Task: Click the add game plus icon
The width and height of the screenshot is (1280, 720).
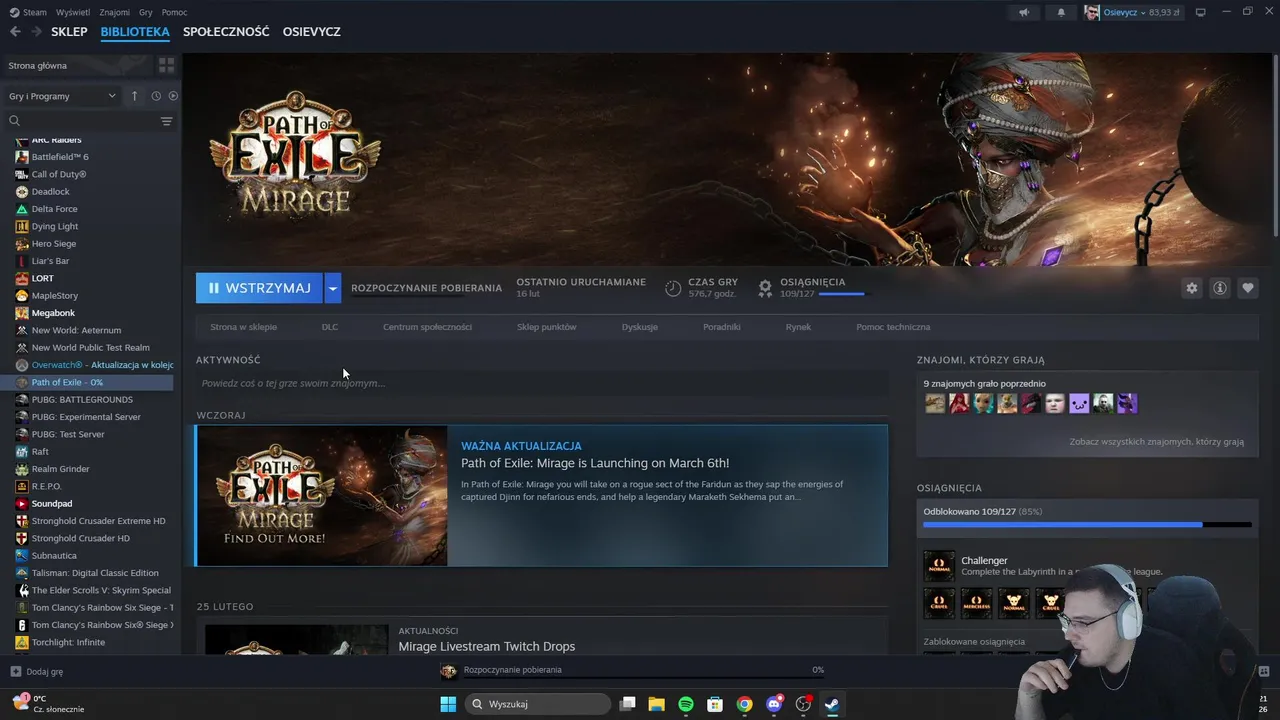Action: tap(15, 672)
